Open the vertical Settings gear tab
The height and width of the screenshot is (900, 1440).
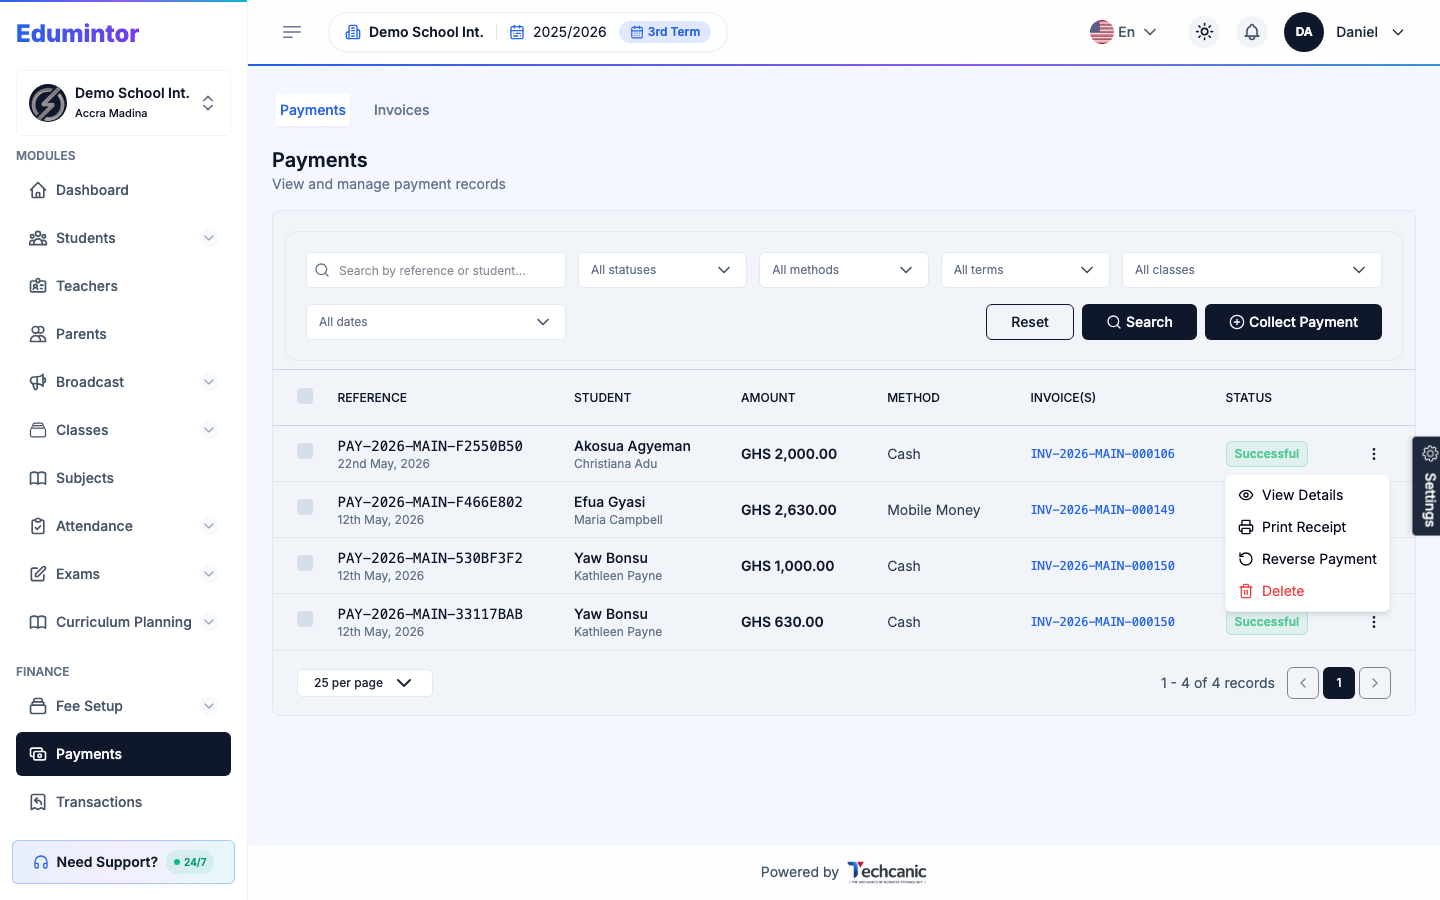pos(1428,486)
